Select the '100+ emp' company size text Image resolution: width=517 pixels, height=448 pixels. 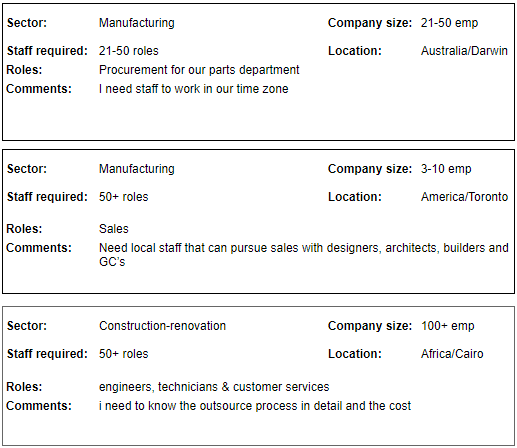[447, 326]
